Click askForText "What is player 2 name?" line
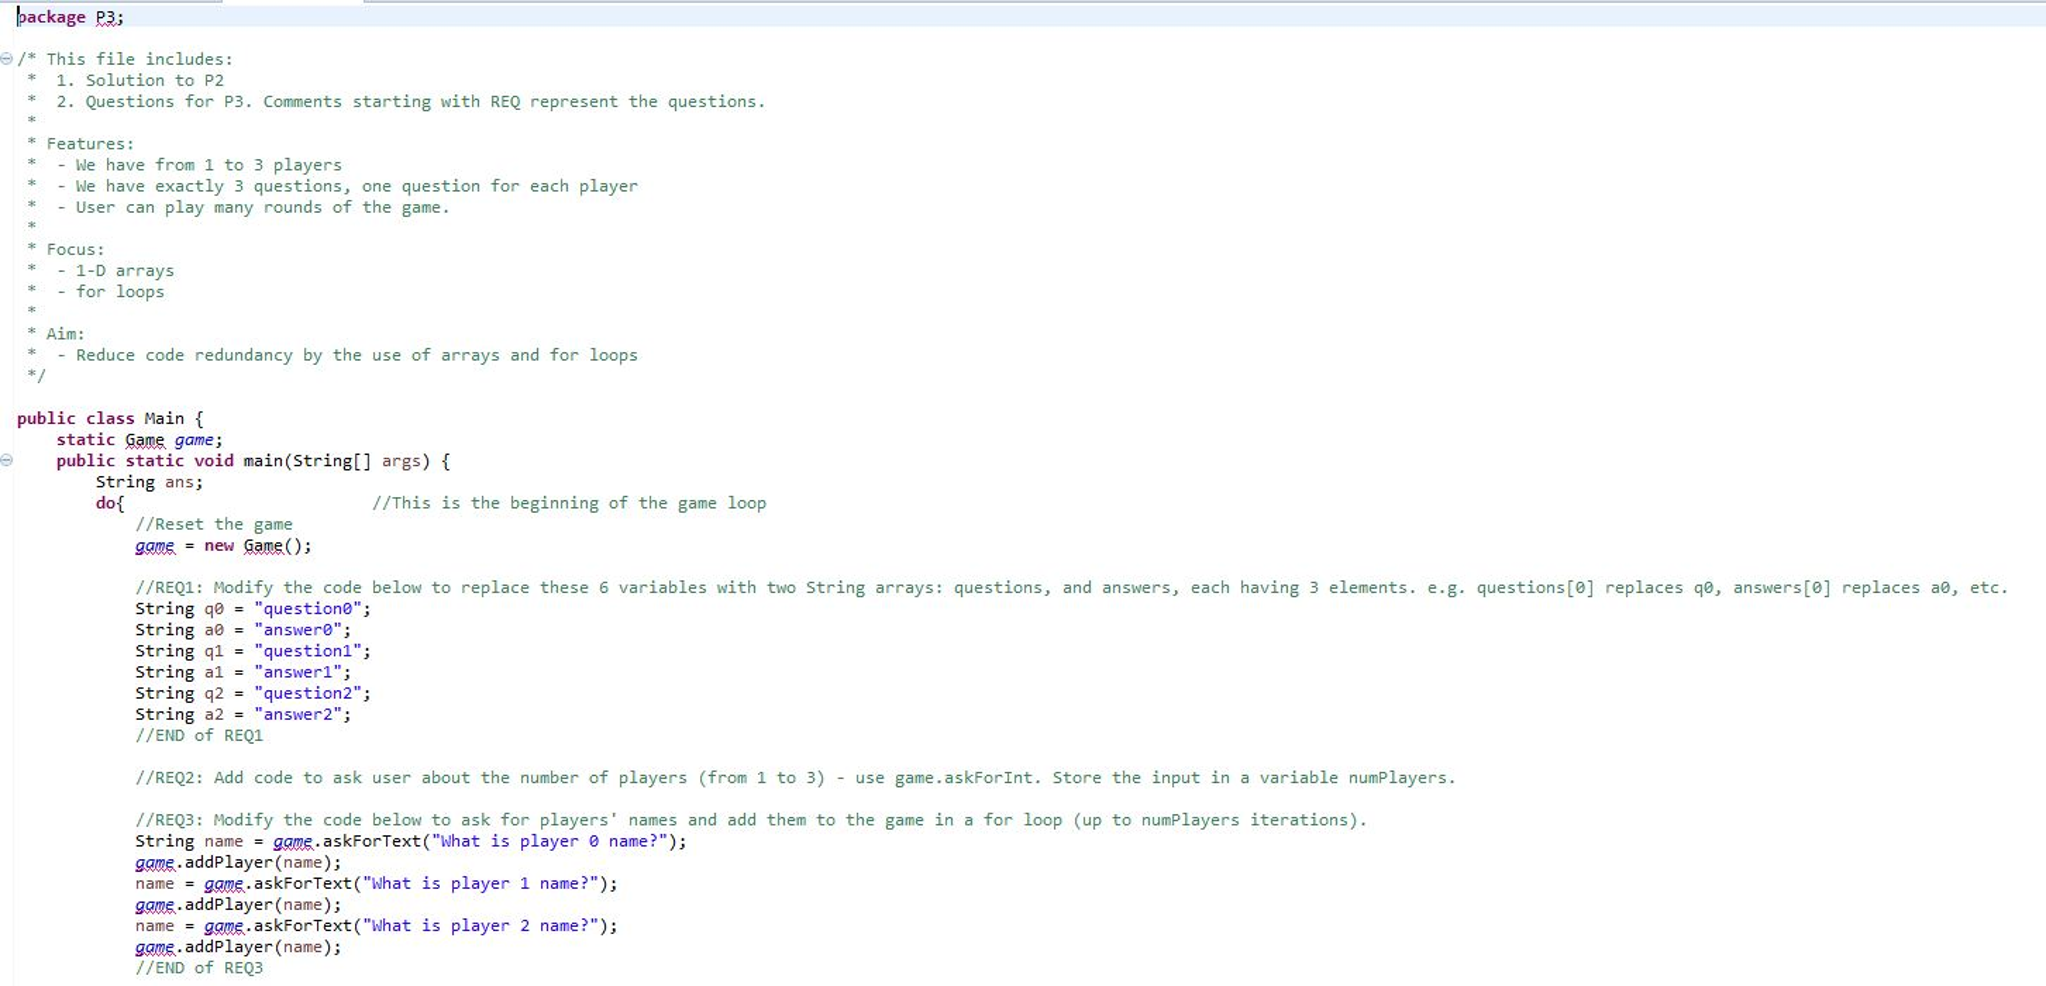The width and height of the screenshot is (2046, 986). click(376, 926)
